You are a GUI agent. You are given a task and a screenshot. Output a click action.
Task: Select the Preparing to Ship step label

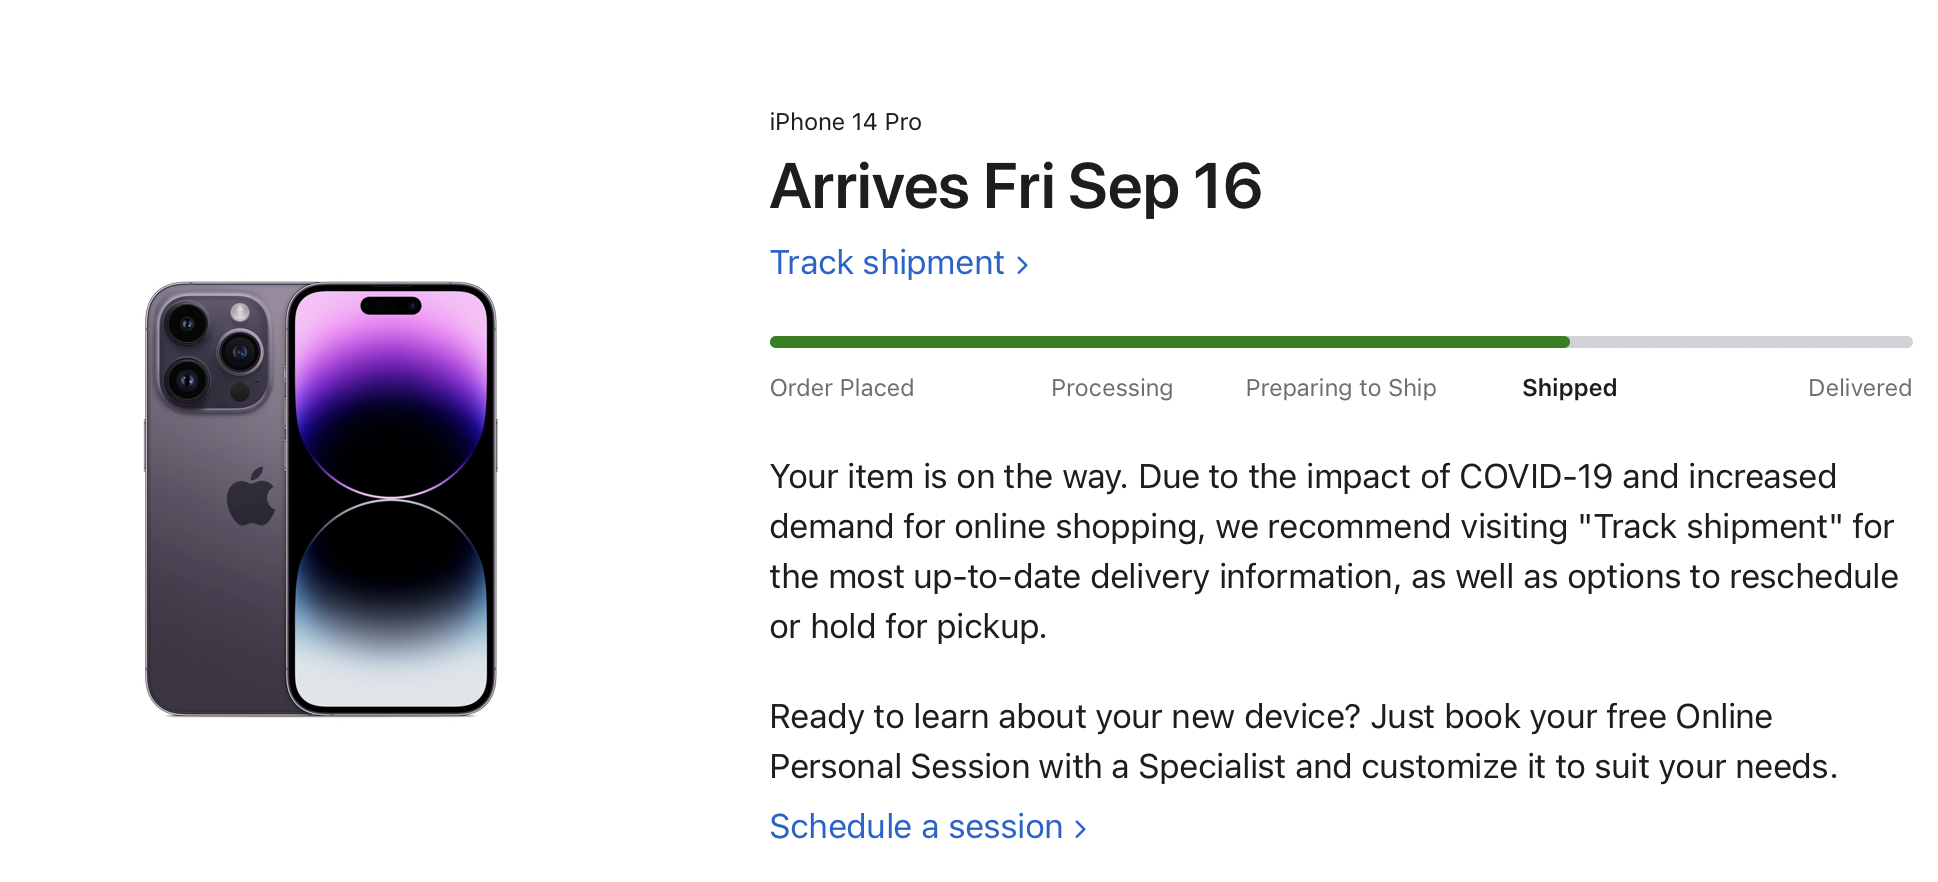coord(1340,388)
